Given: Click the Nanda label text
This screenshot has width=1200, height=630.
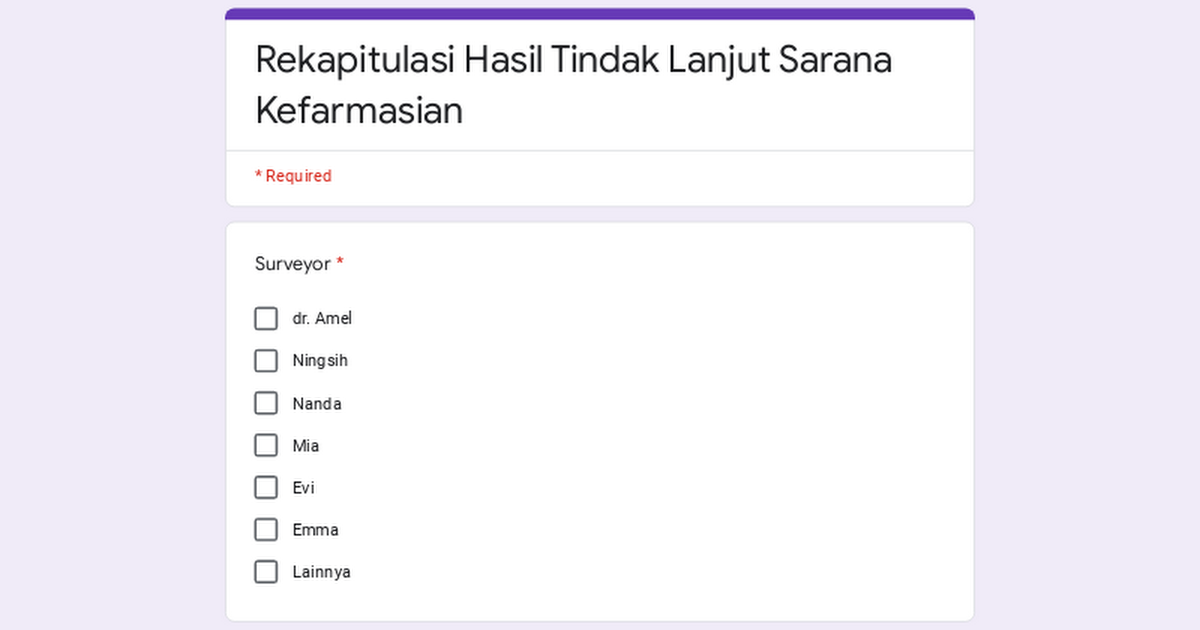Looking at the screenshot, I should 317,403.
